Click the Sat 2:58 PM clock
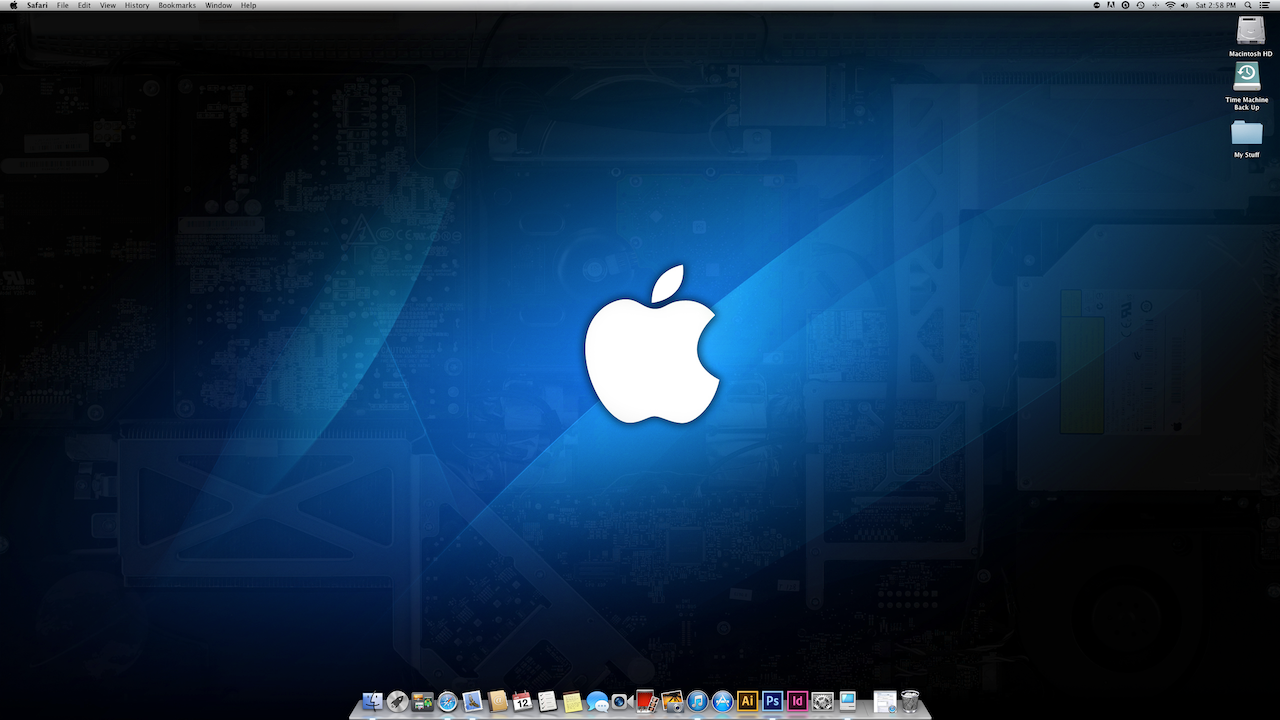This screenshot has width=1280, height=720. point(1216,5)
